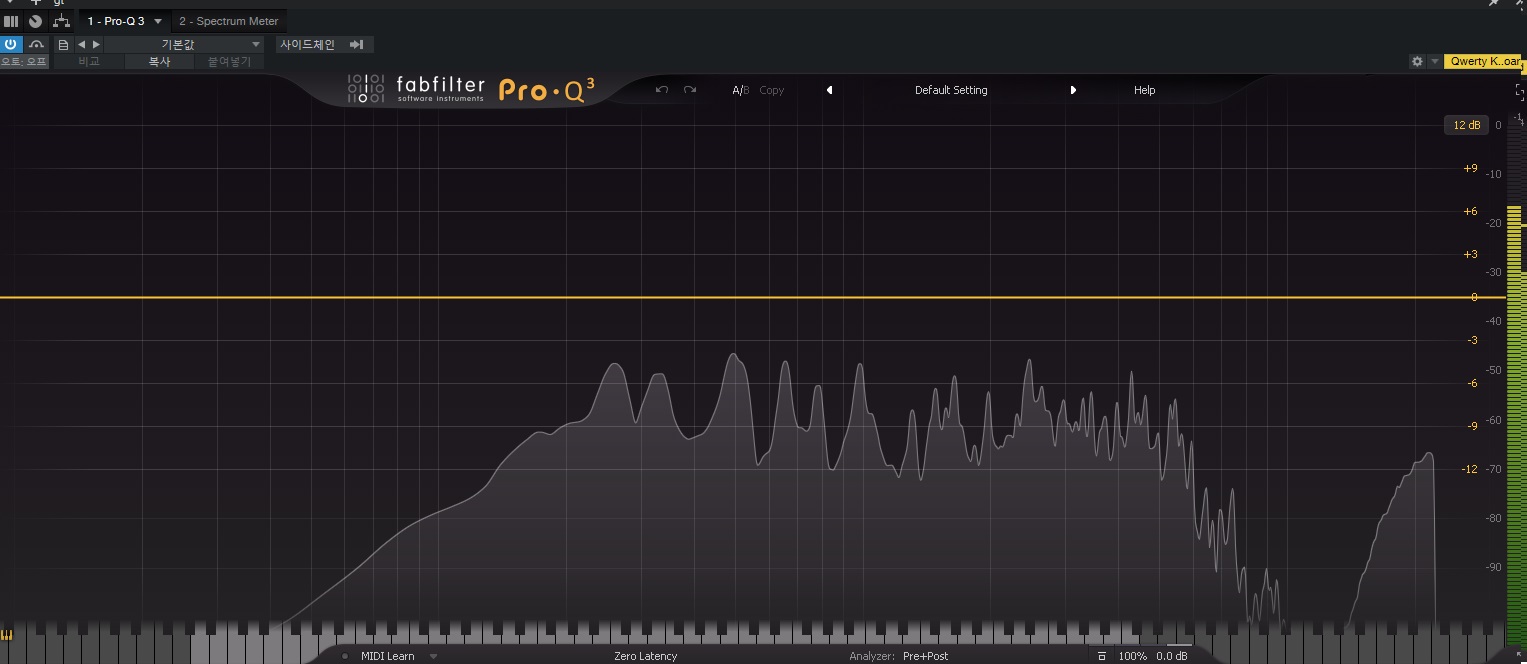
Task: Click the sidechain arrow icon next to 사이드체인
Action: [x=357, y=44]
